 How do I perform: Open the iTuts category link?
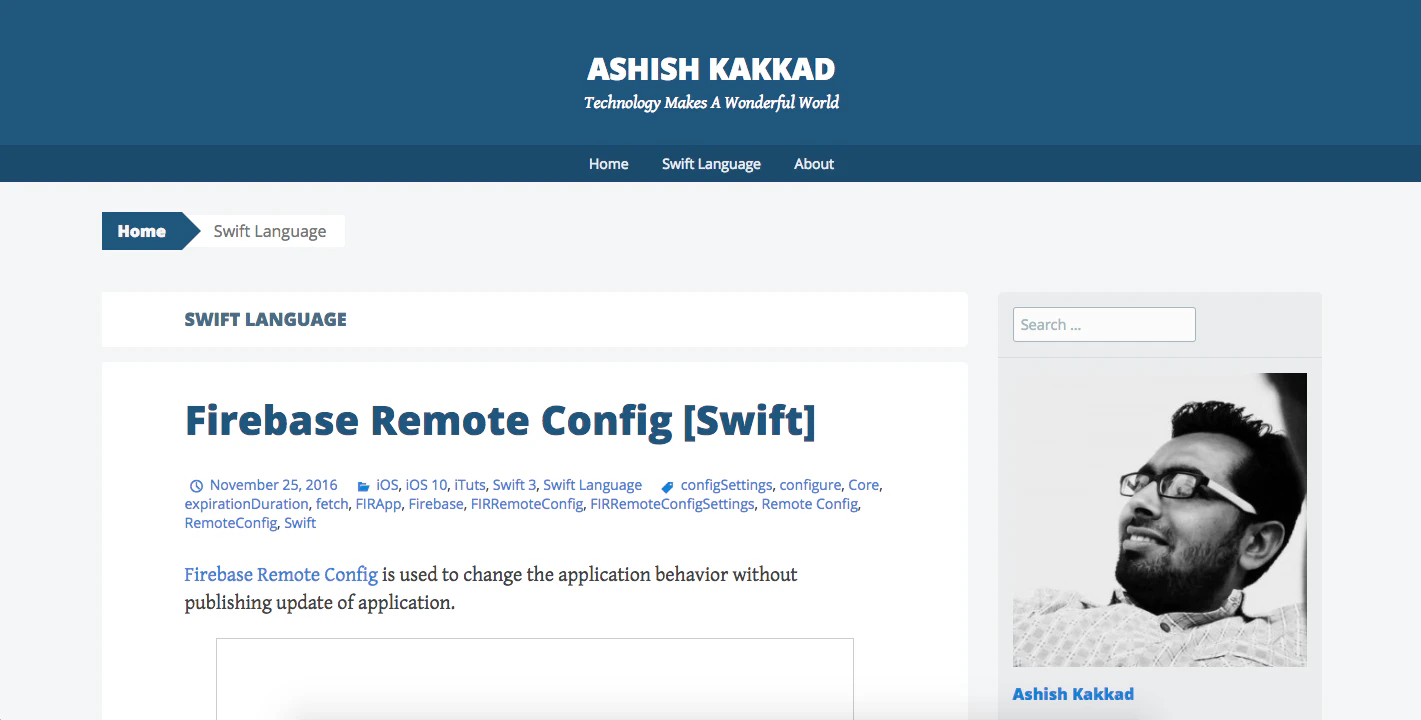pyautogui.click(x=469, y=484)
